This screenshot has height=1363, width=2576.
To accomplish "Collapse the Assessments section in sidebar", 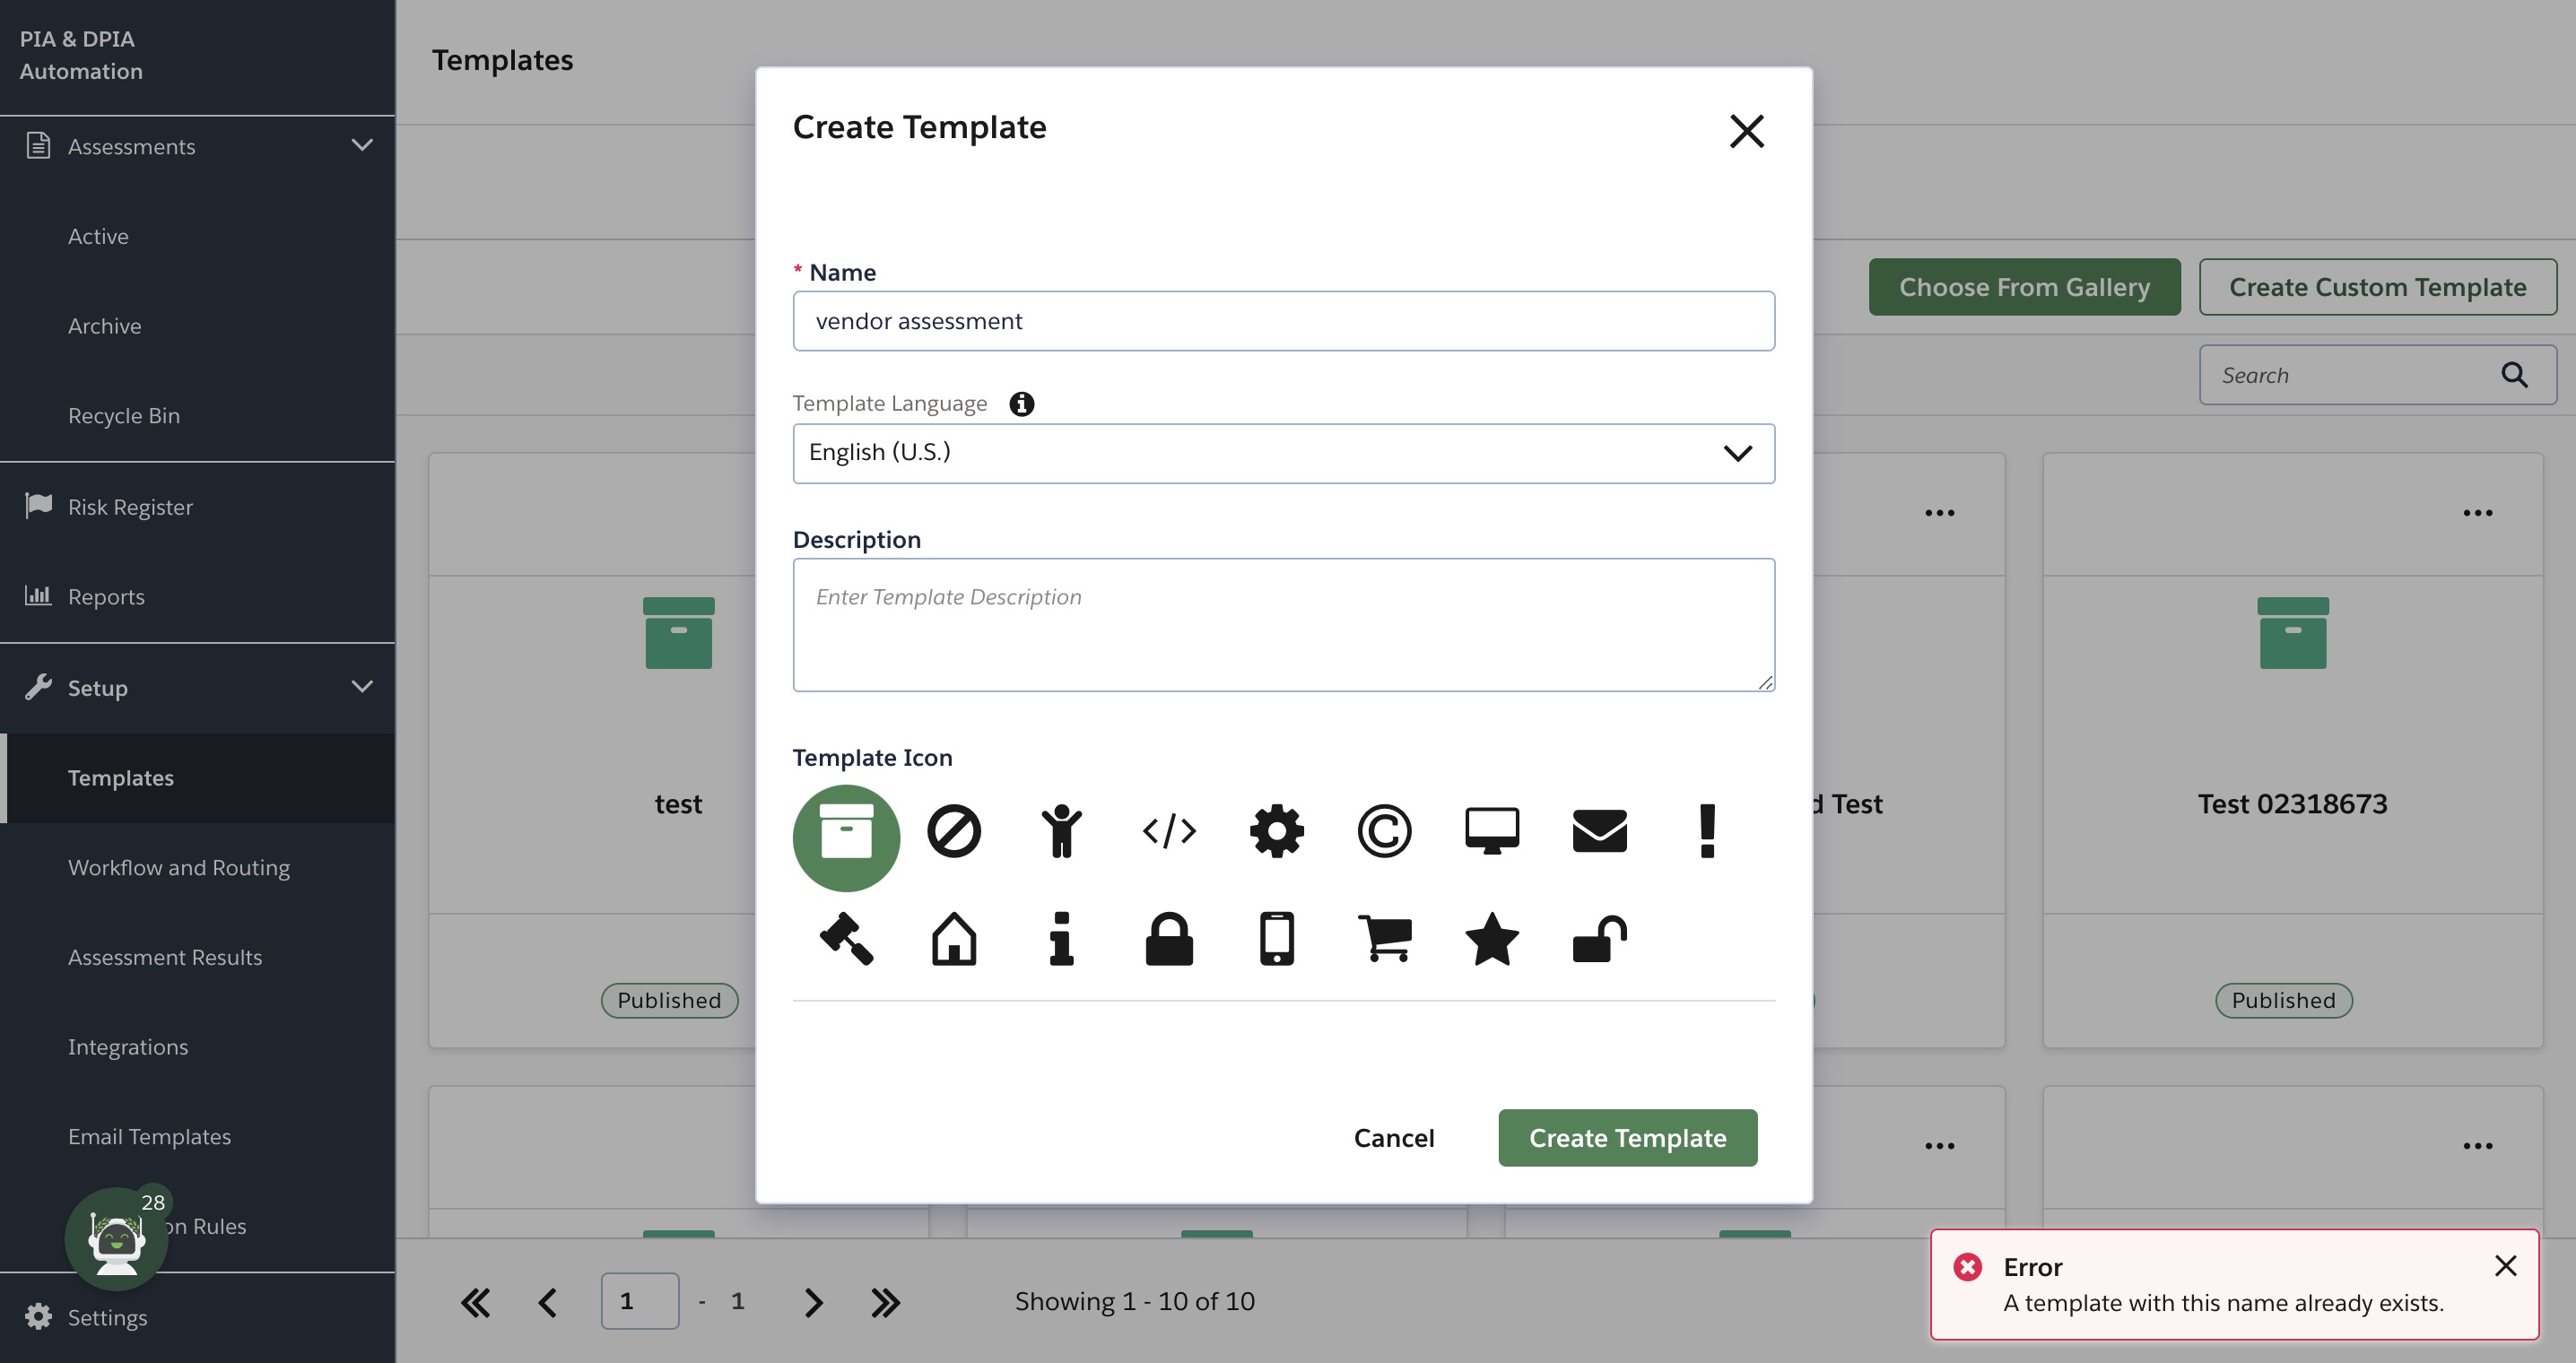I will (x=362, y=145).
